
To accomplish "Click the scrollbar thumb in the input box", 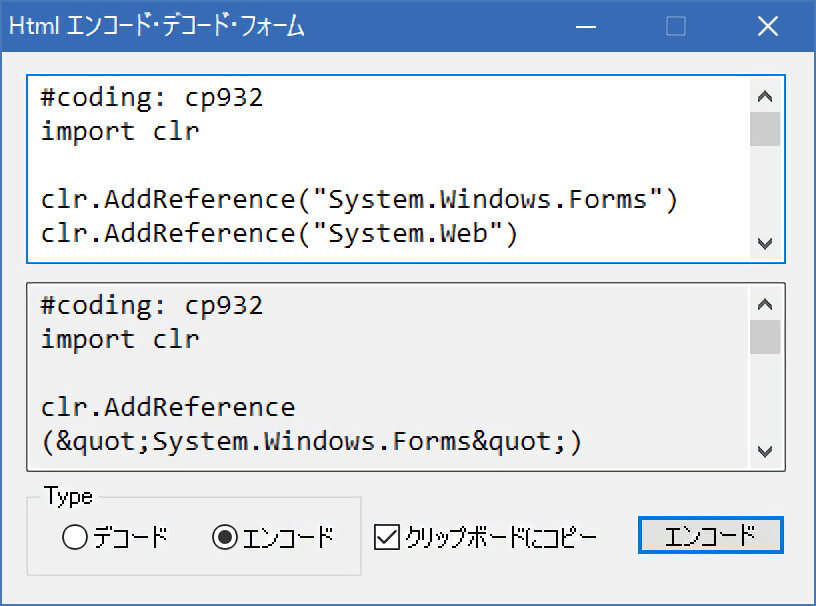I will [765, 130].
